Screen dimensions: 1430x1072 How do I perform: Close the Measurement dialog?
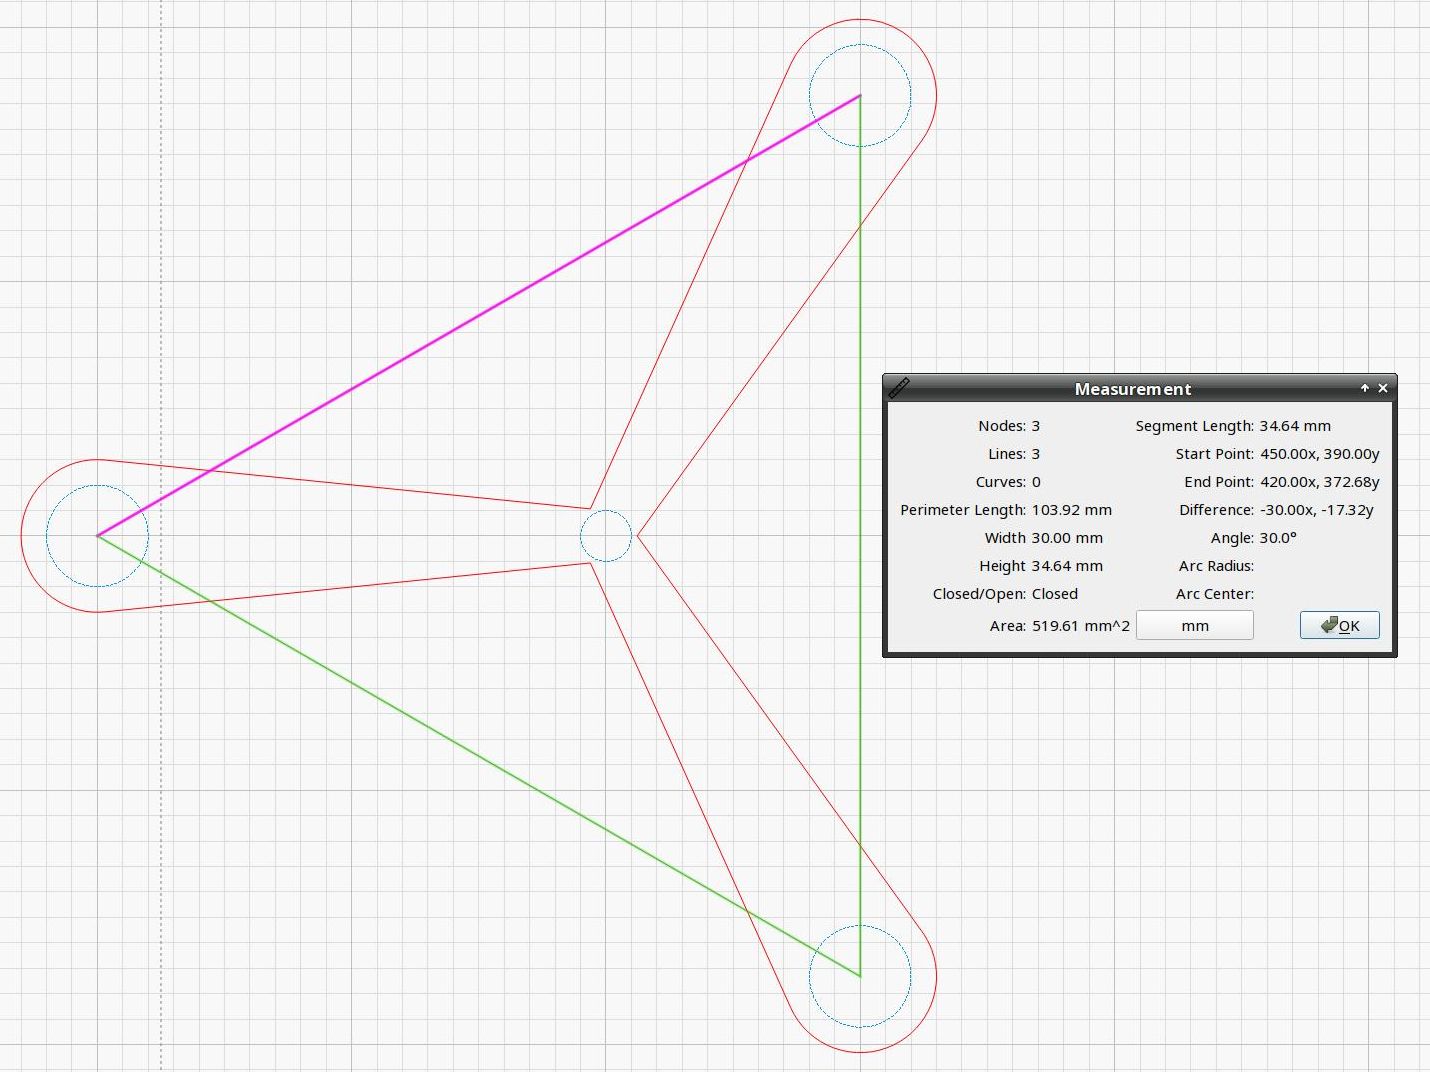pos(1383,388)
